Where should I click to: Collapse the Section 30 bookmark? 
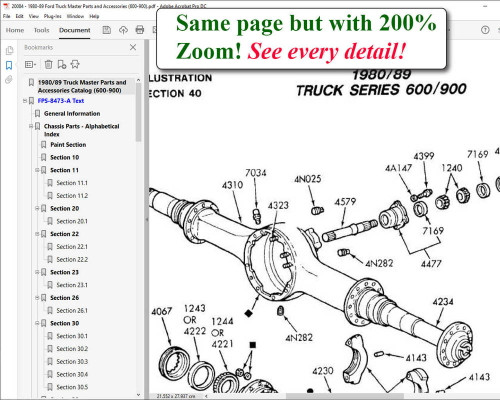(x=37, y=323)
